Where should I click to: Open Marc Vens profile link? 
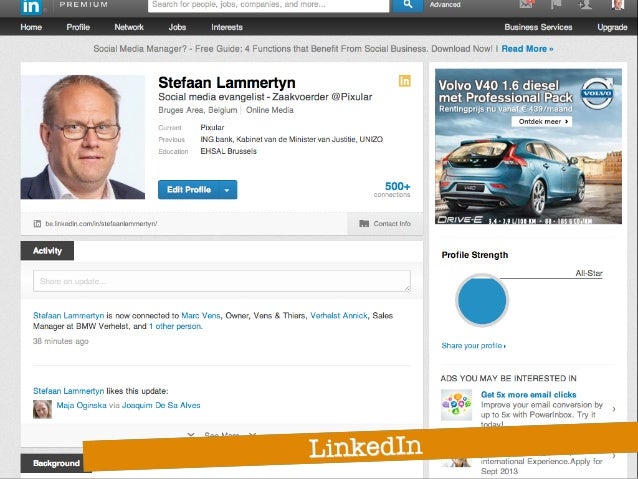[x=201, y=315]
